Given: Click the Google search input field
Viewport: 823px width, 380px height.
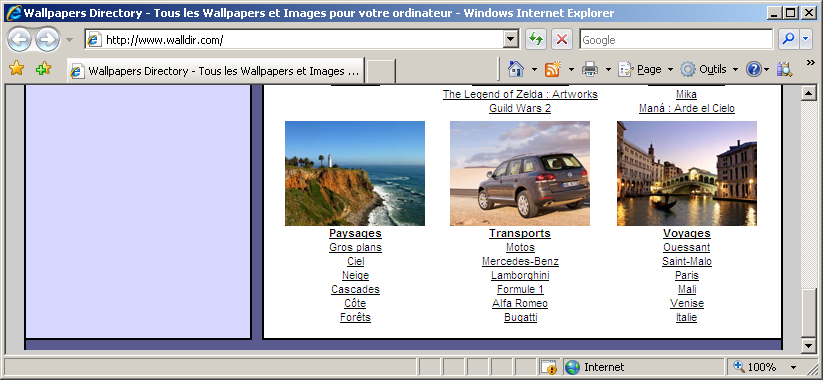Looking at the screenshot, I should point(676,39).
